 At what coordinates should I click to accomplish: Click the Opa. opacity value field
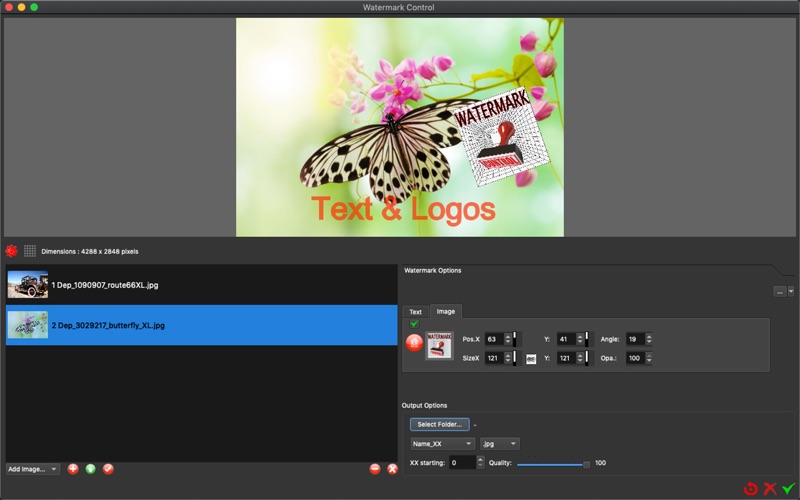coord(635,358)
